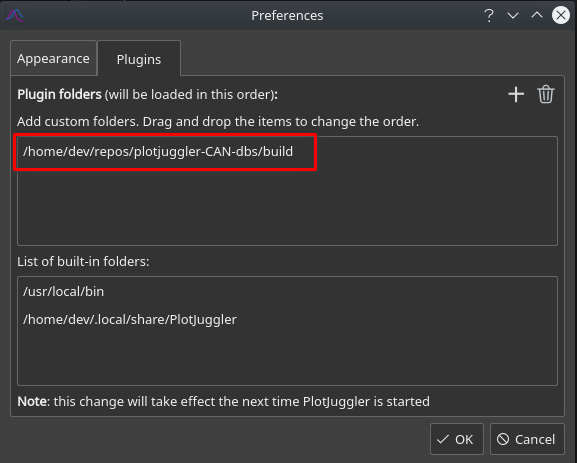Minimize Preferences with the down chevron

coord(513,15)
